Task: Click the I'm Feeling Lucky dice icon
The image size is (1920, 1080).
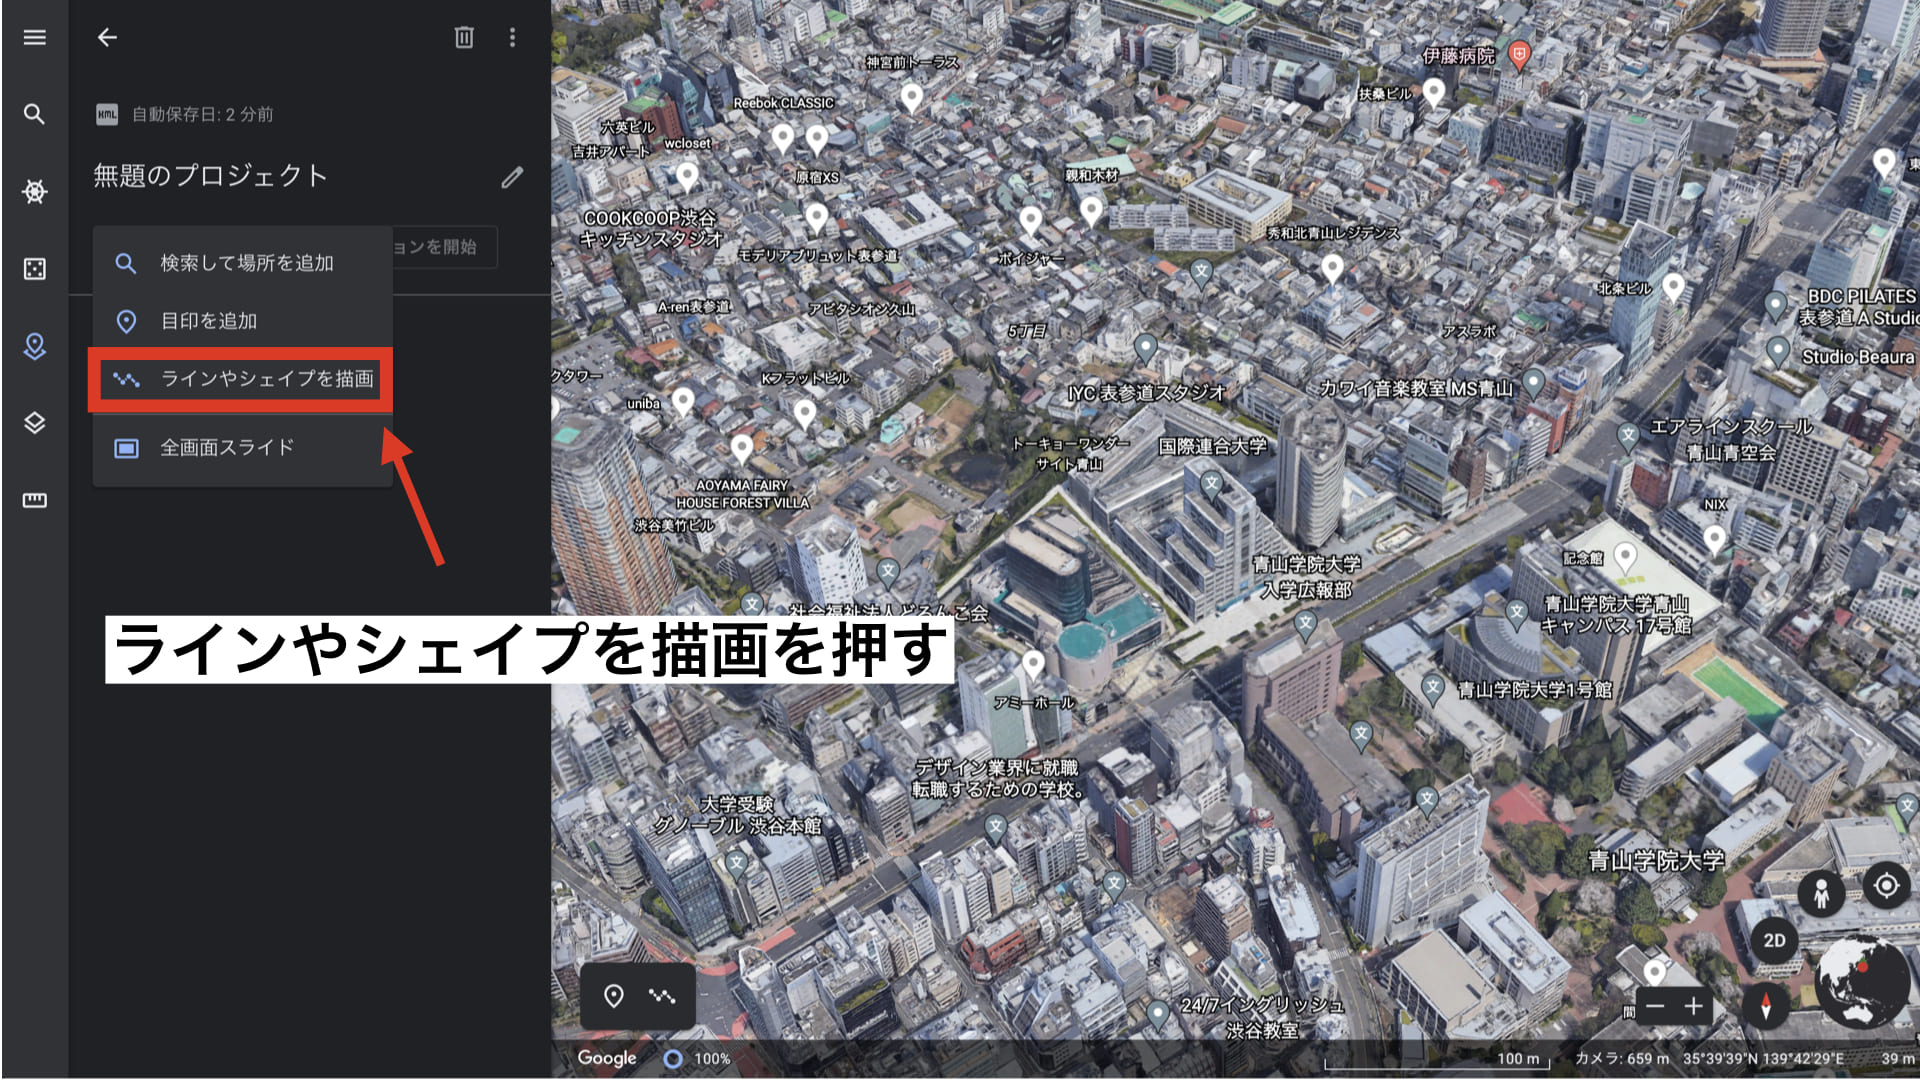Action: (x=35, y=269)
